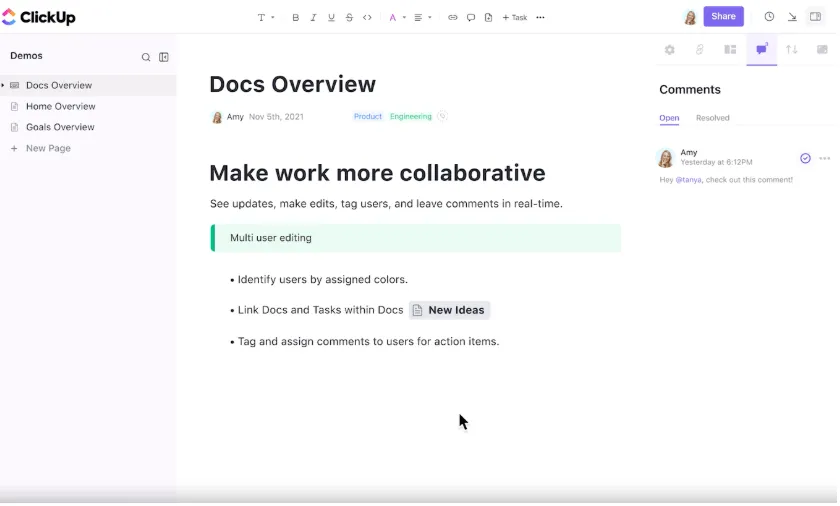Click the Identify users by assigned colors bullet
Screen dimensions: 840x506
point(322,280)
